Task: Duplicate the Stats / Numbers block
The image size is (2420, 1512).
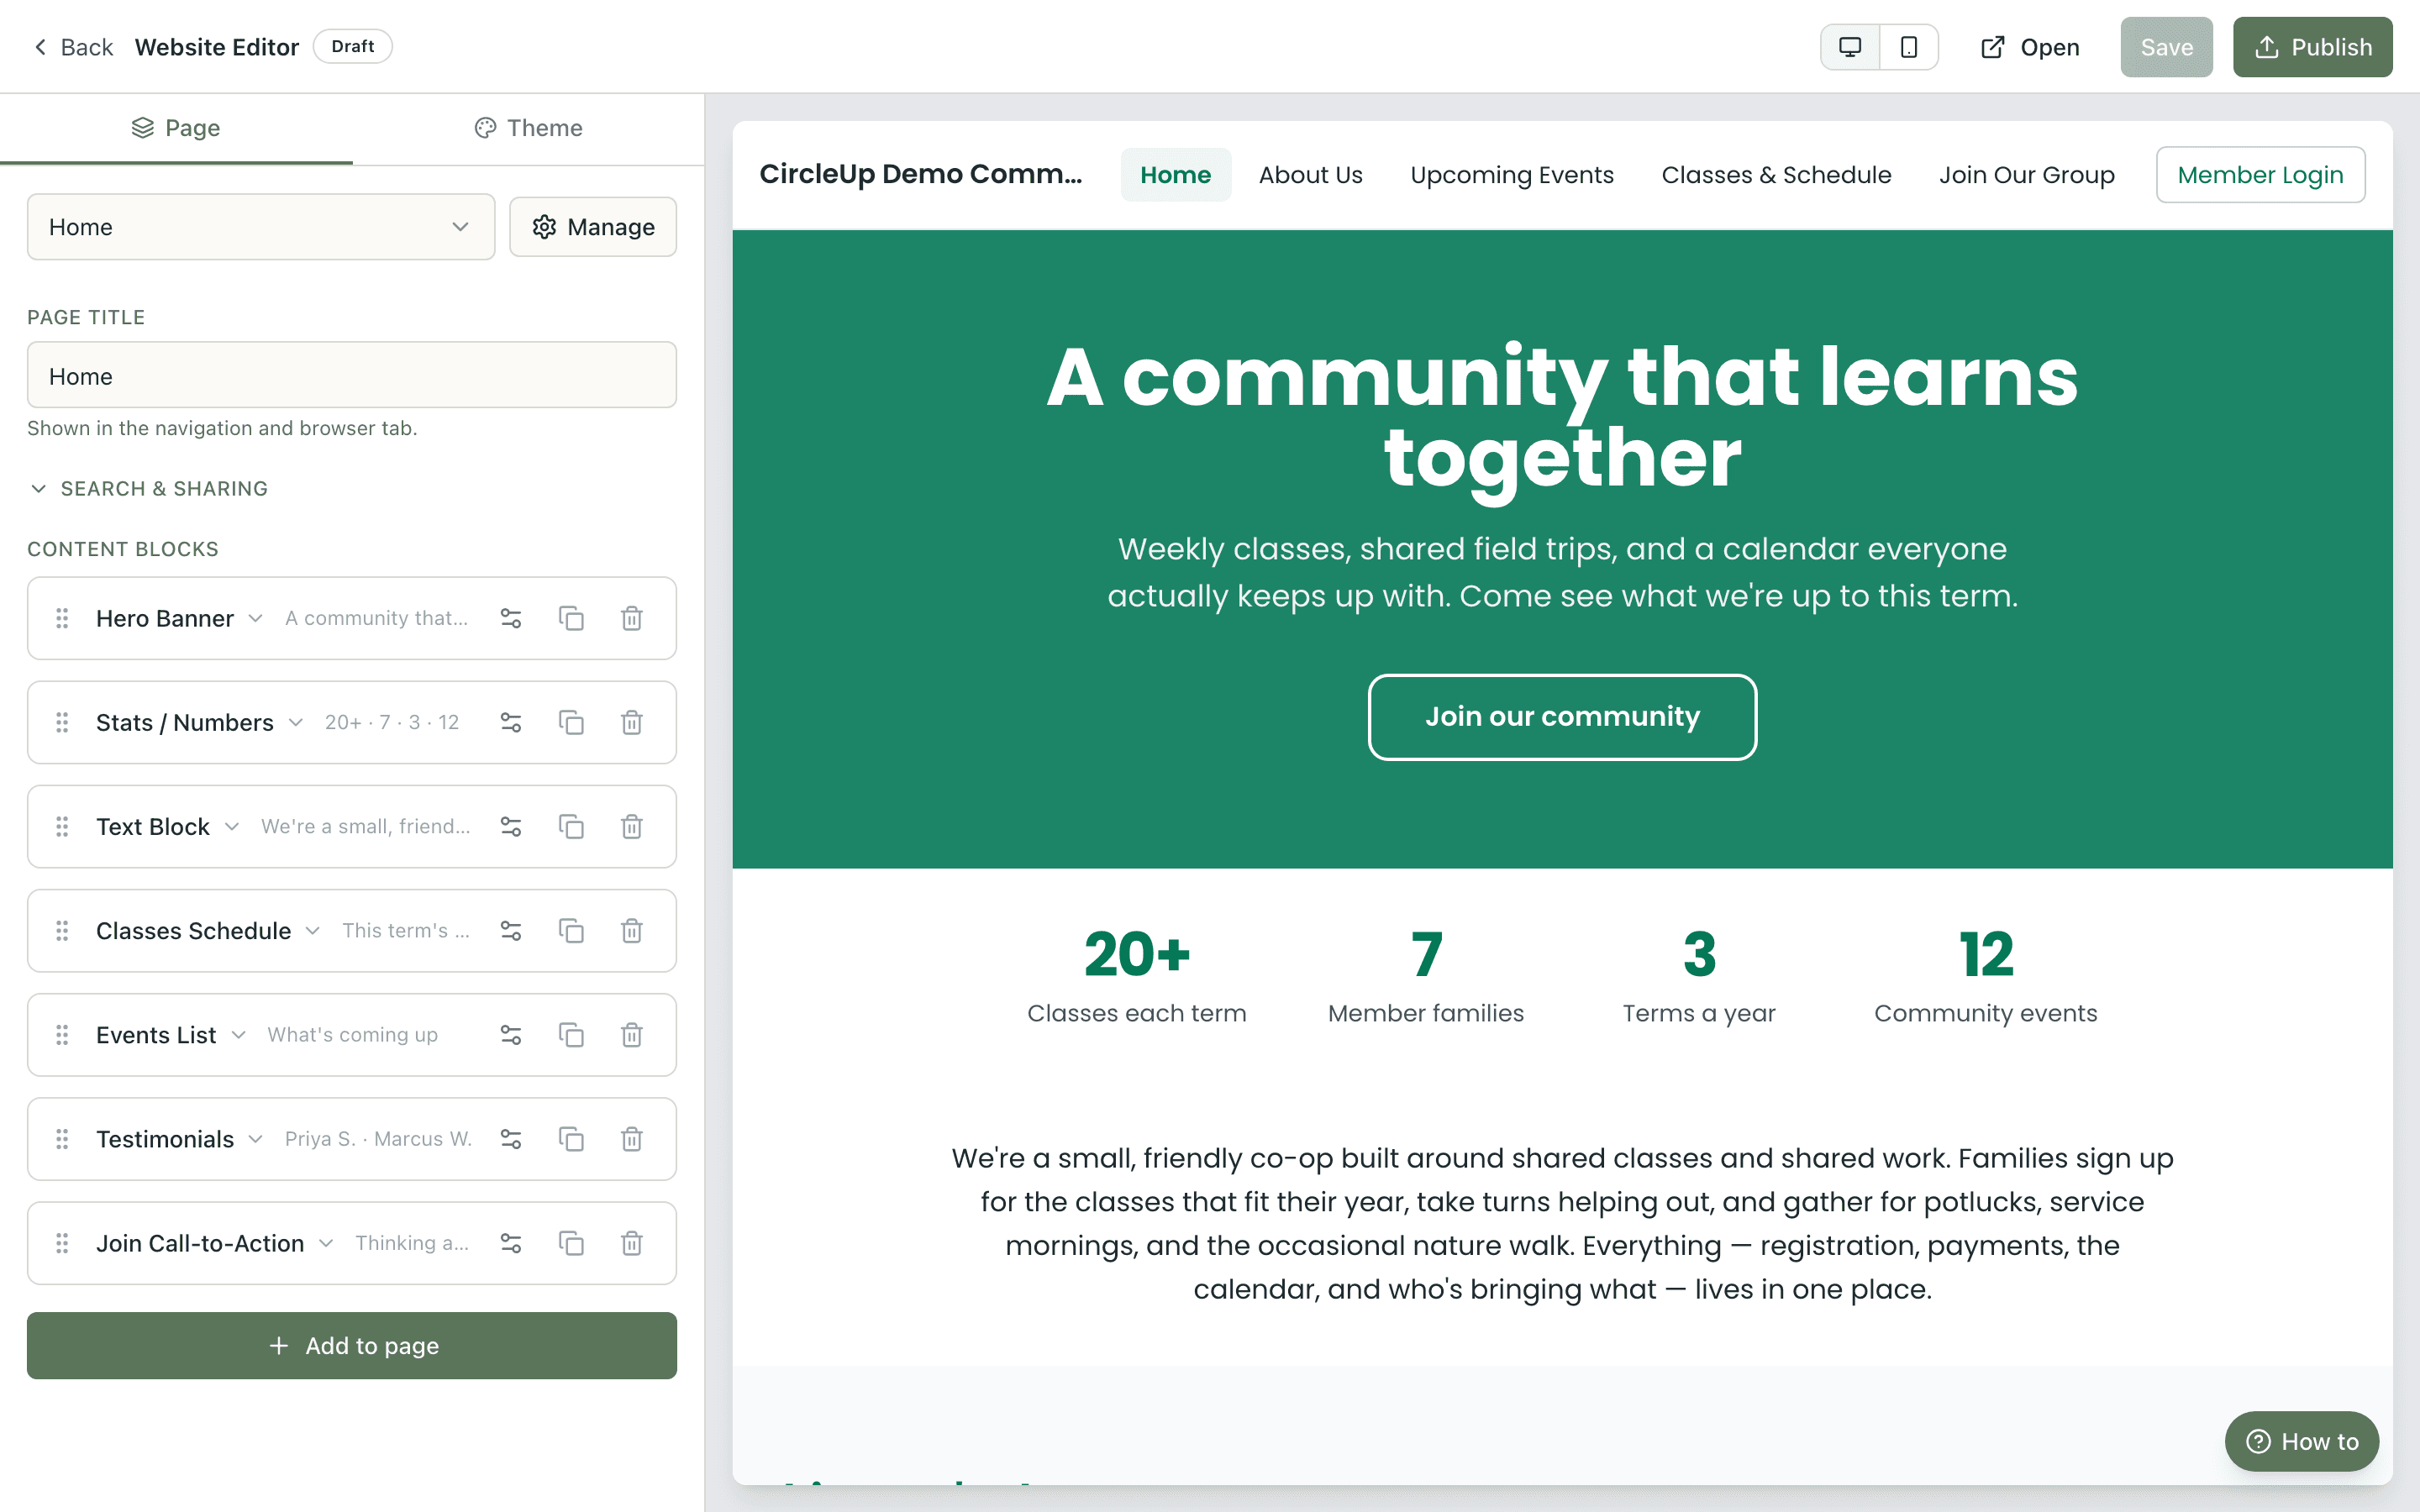Action: [x=571, y=722]
